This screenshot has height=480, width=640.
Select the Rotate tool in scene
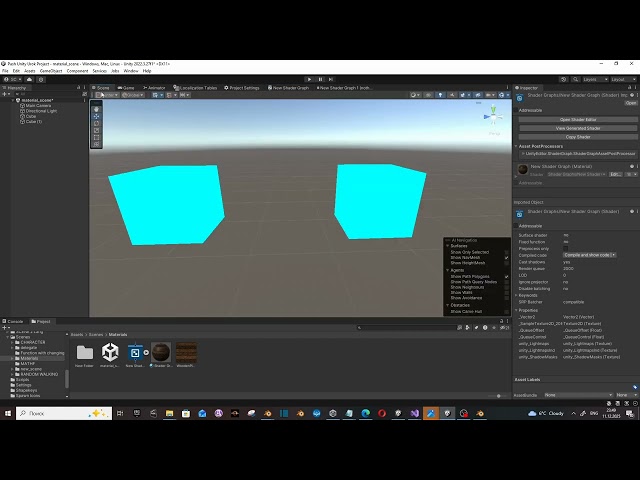96,123
